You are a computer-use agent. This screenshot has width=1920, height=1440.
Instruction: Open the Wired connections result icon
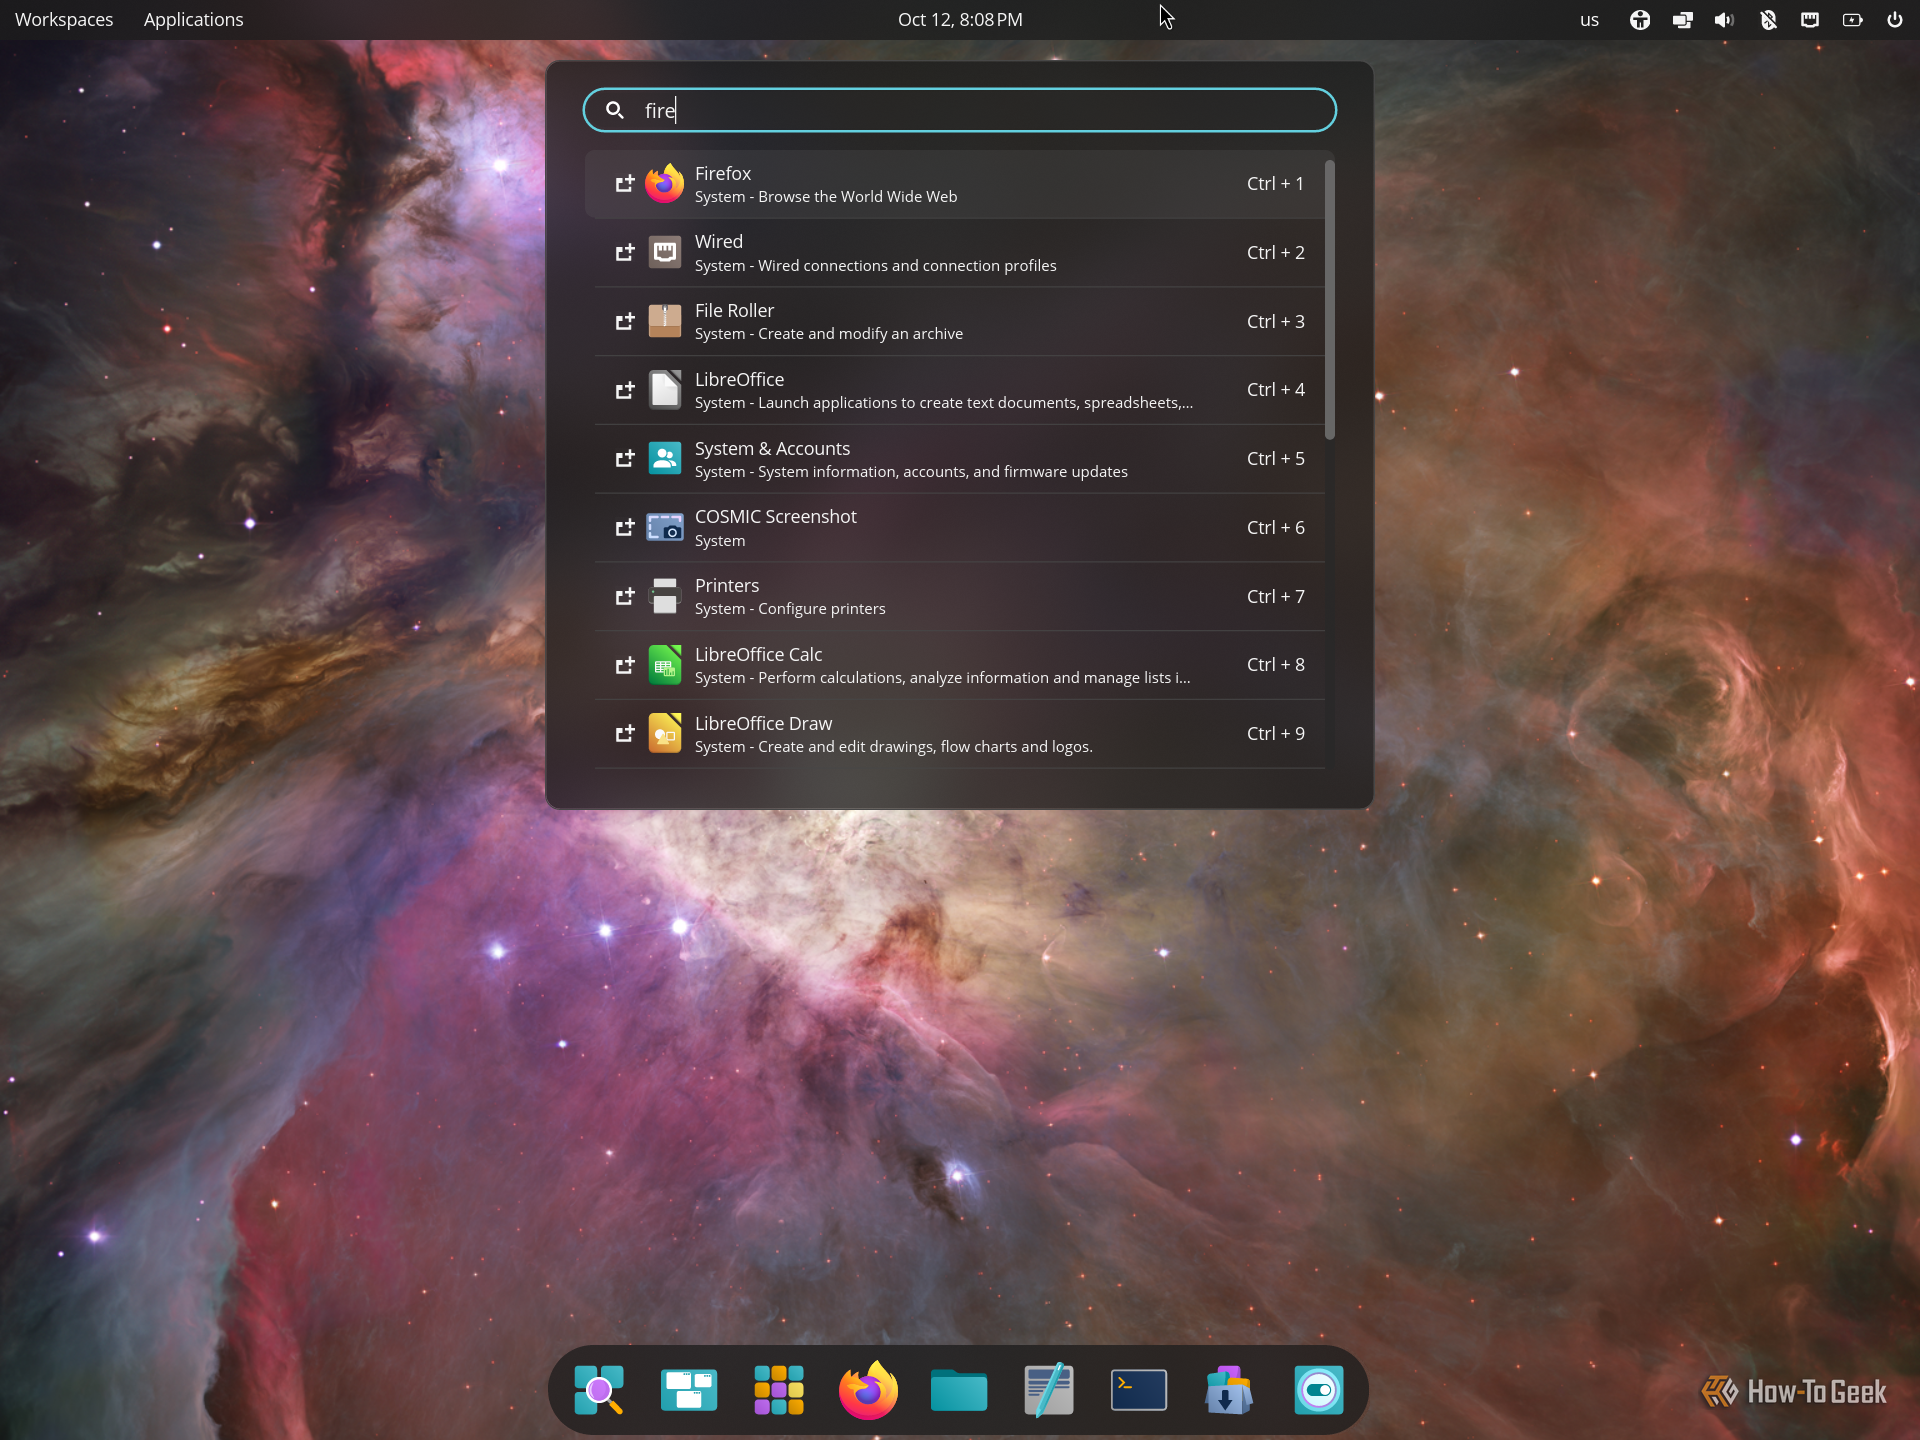click(665, 253)
